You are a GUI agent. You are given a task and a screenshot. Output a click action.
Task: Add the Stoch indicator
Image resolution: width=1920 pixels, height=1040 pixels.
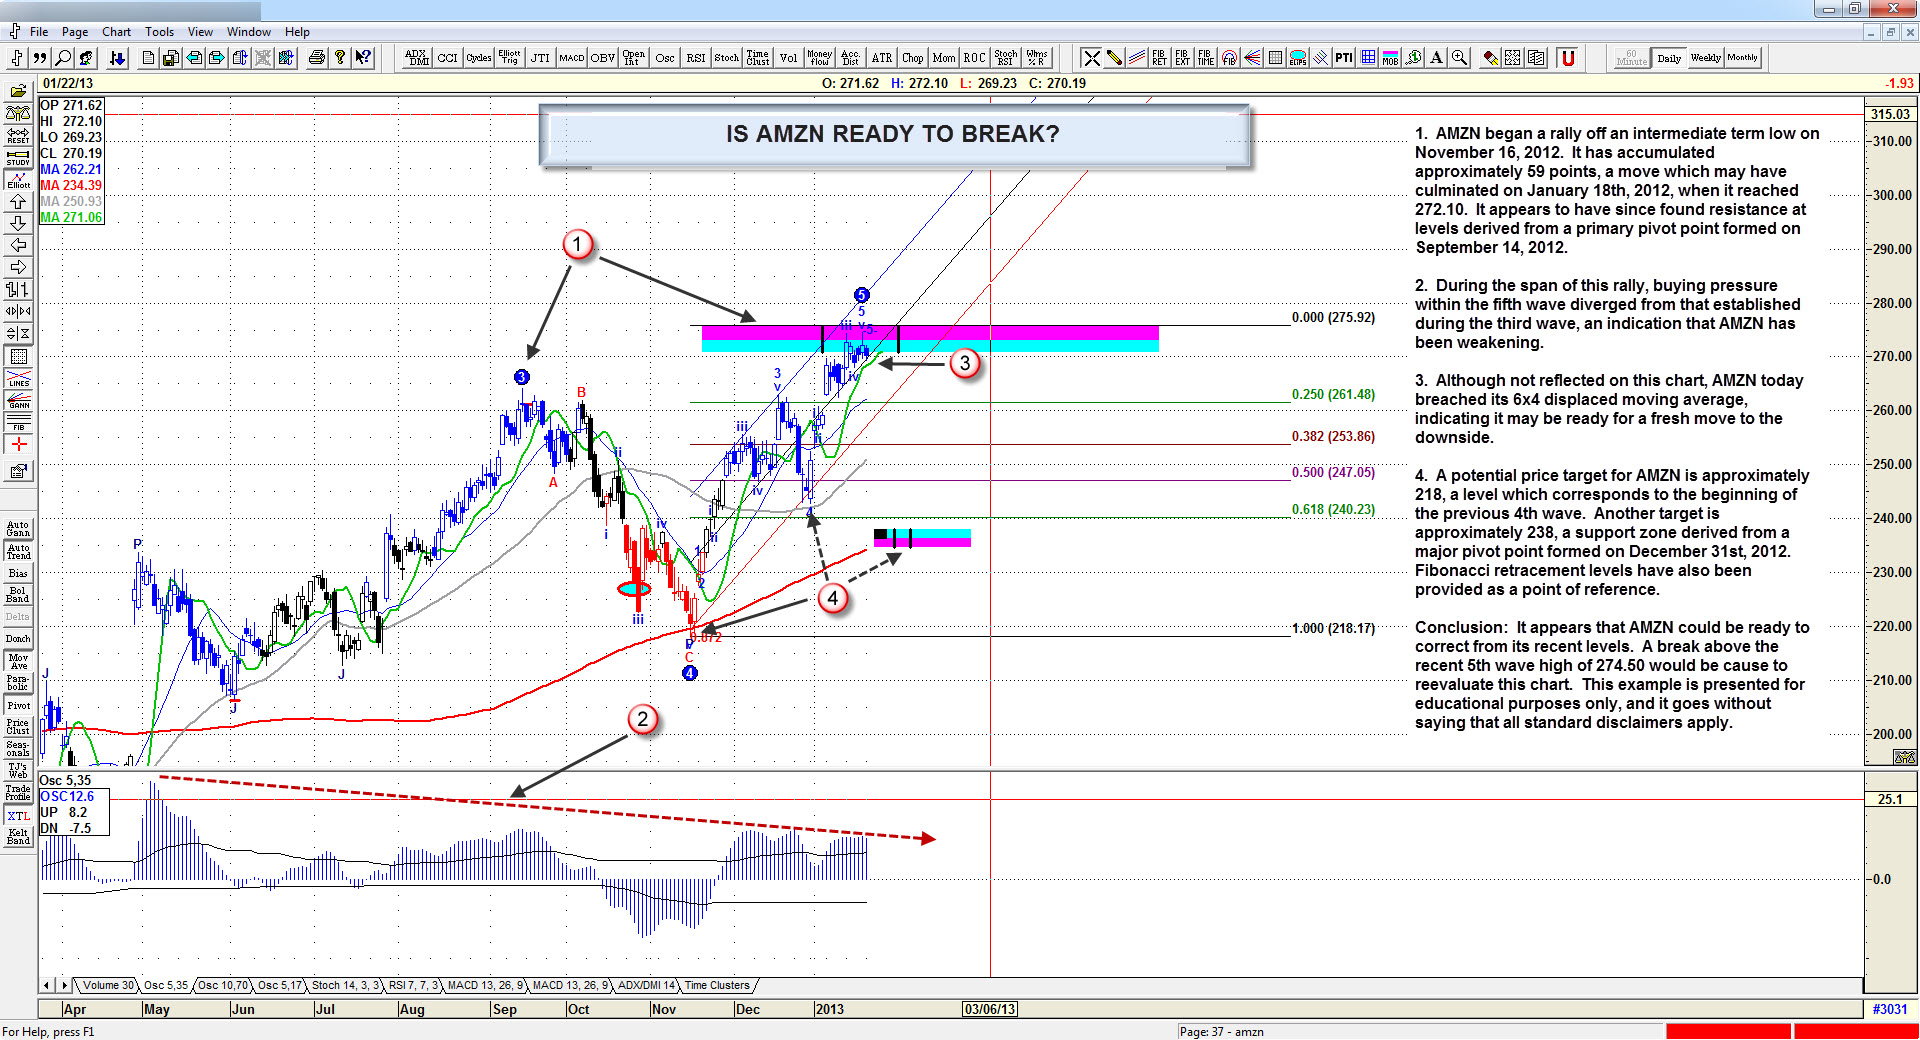click(727, 58)
